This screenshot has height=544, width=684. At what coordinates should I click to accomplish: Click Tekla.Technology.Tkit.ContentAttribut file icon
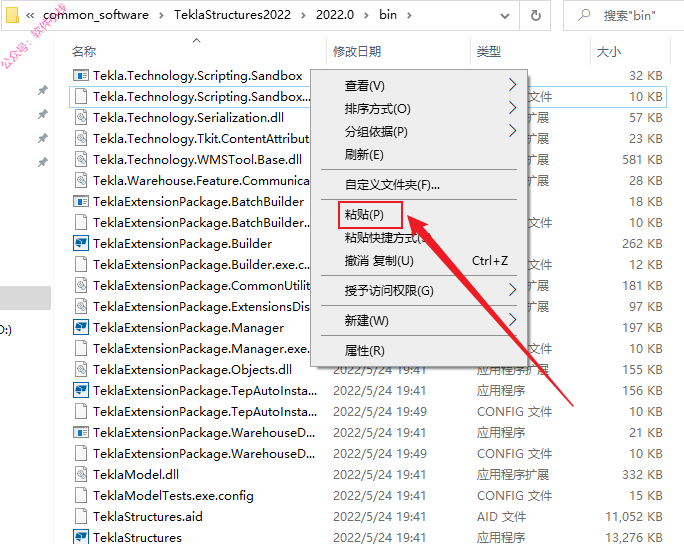tap(81, 138)
